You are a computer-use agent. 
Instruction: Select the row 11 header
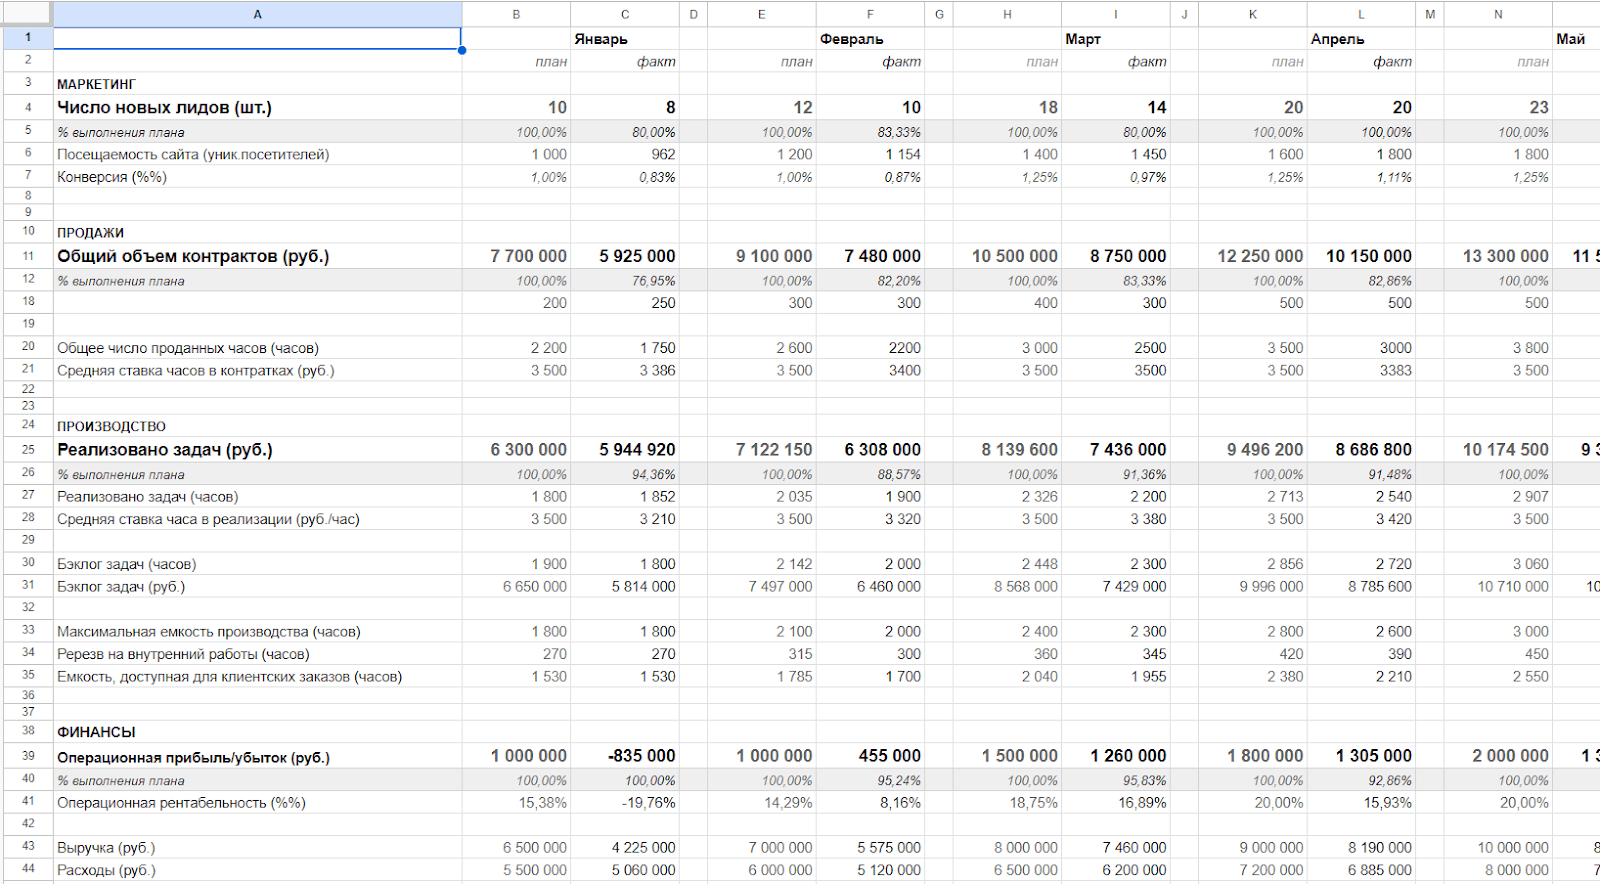click(28, 256)
